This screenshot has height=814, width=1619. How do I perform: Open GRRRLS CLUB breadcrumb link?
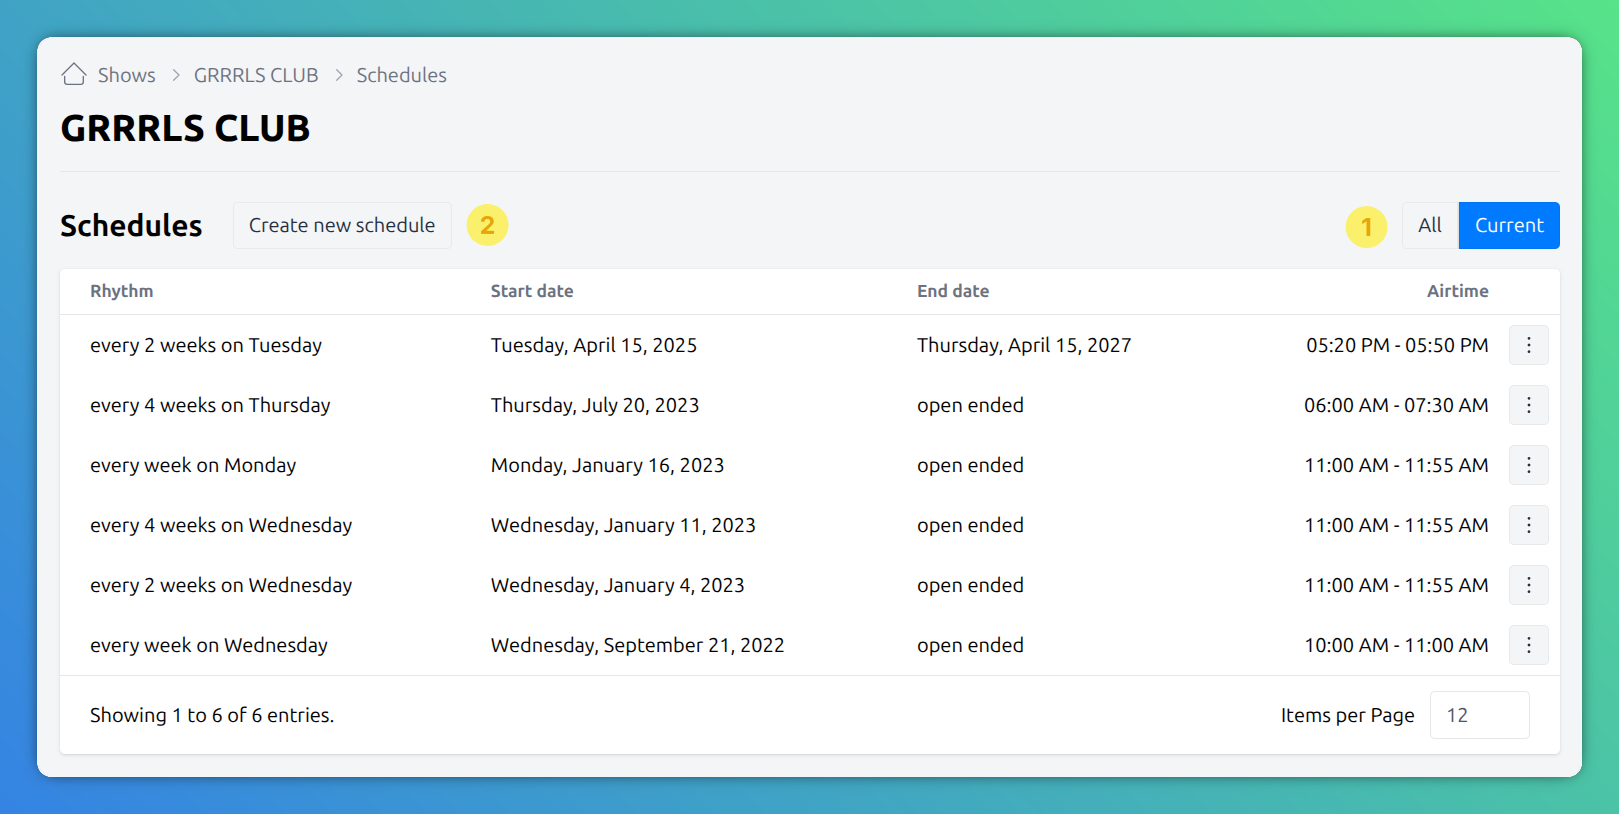(256, 75)
